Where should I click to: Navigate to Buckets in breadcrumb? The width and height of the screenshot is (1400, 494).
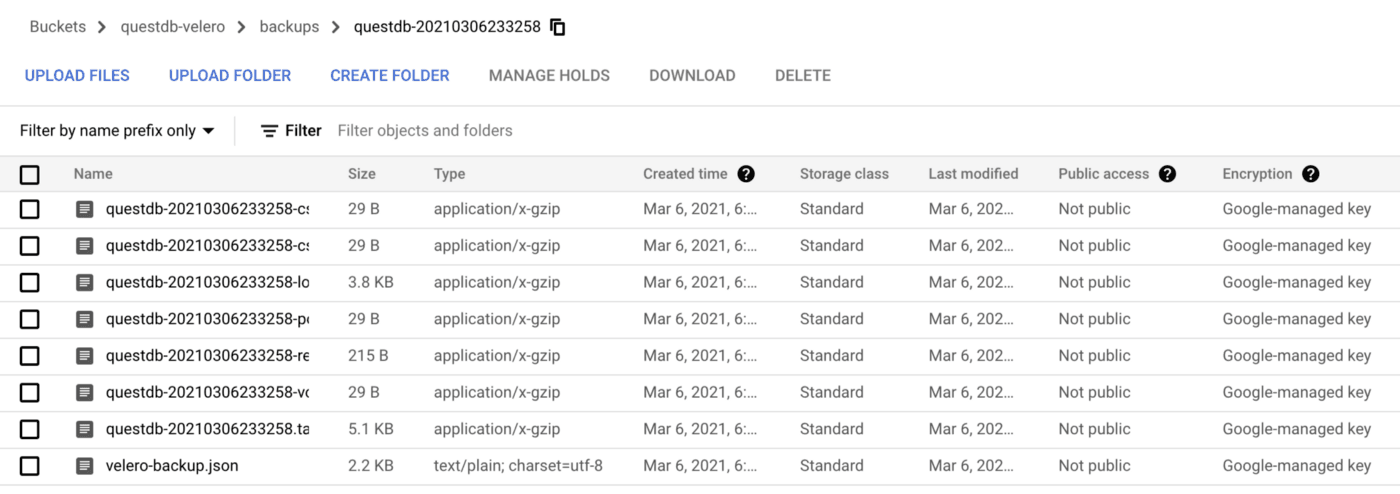point(57,27)
